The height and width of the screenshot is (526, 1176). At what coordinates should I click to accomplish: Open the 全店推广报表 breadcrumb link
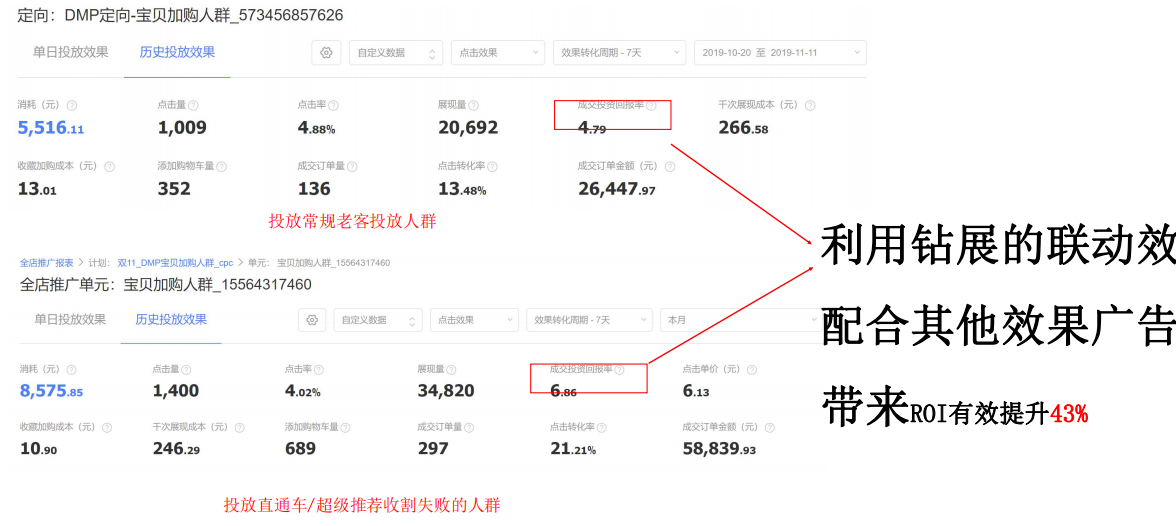click(x=46, y=263)
